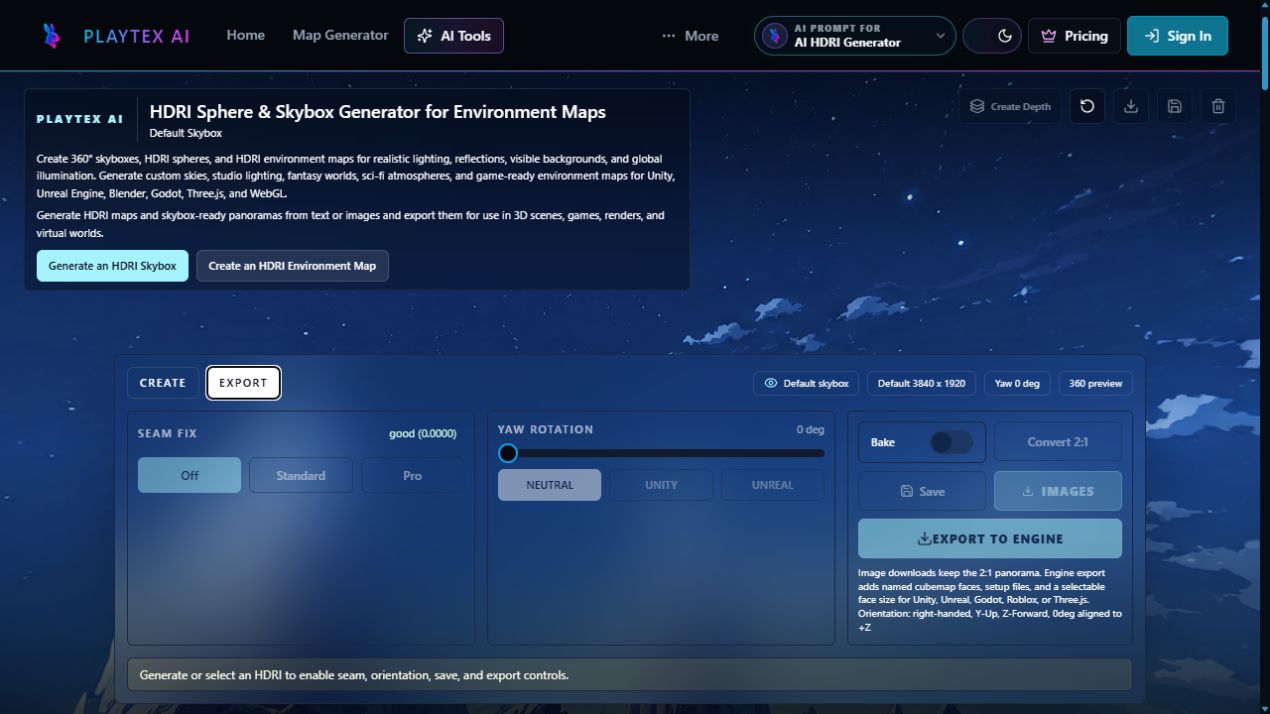Open the AI Tools menu
Screen dimensions: 1270x714
coord(454,36)
